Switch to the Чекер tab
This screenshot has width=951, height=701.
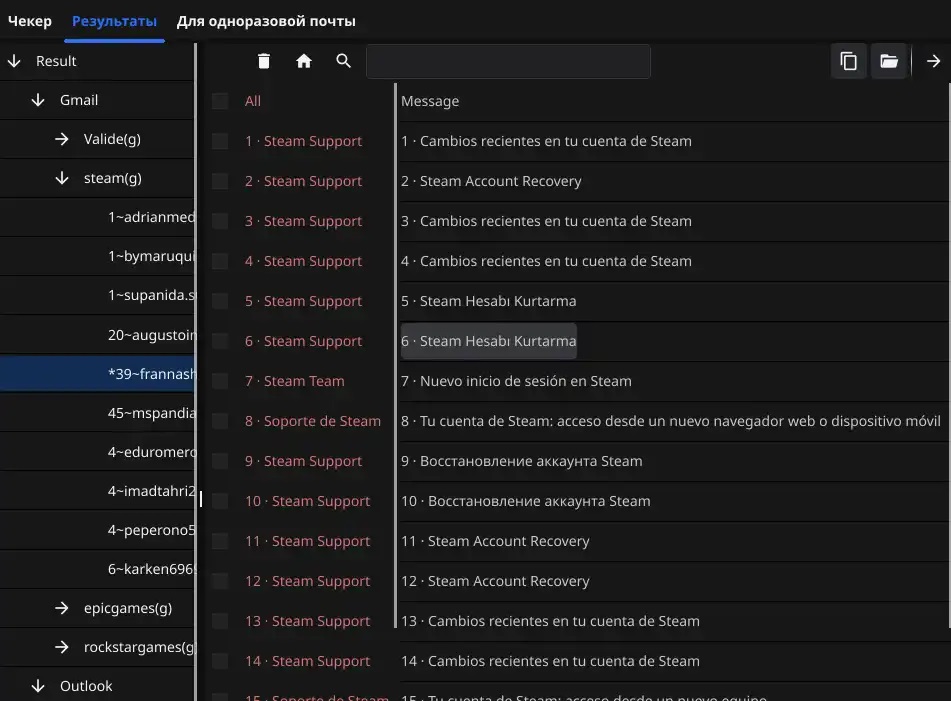click(x=30, y=21)
